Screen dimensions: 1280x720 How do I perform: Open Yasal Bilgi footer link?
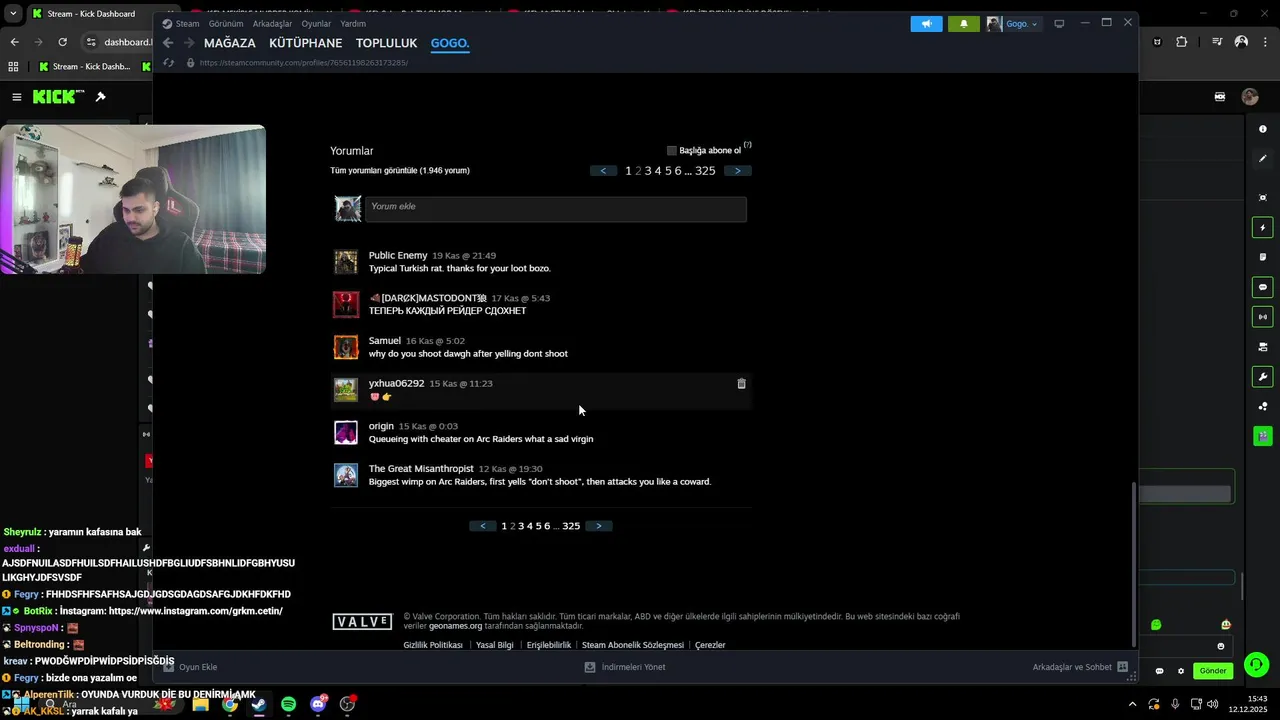494,645
